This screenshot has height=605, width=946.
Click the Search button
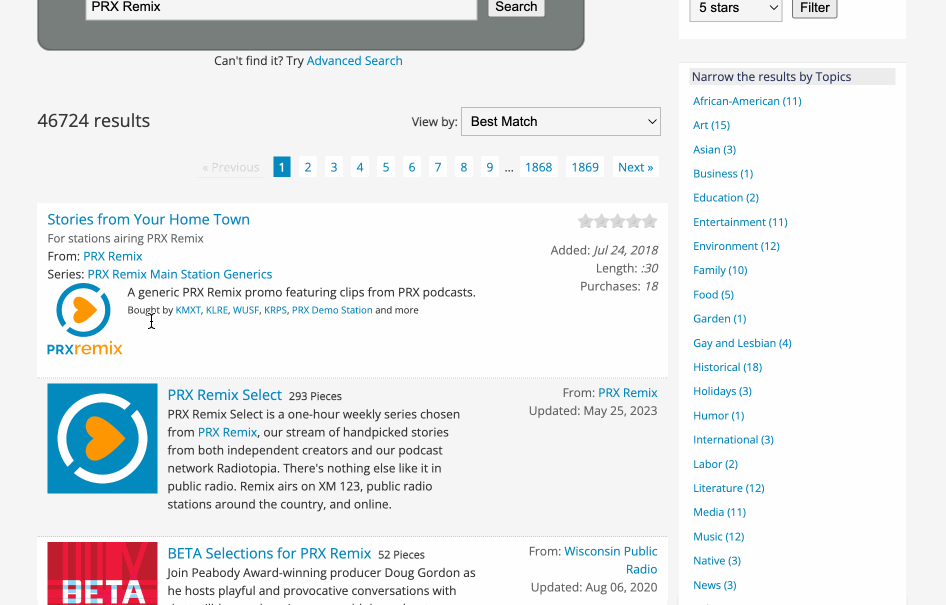[x=516, y=7]
